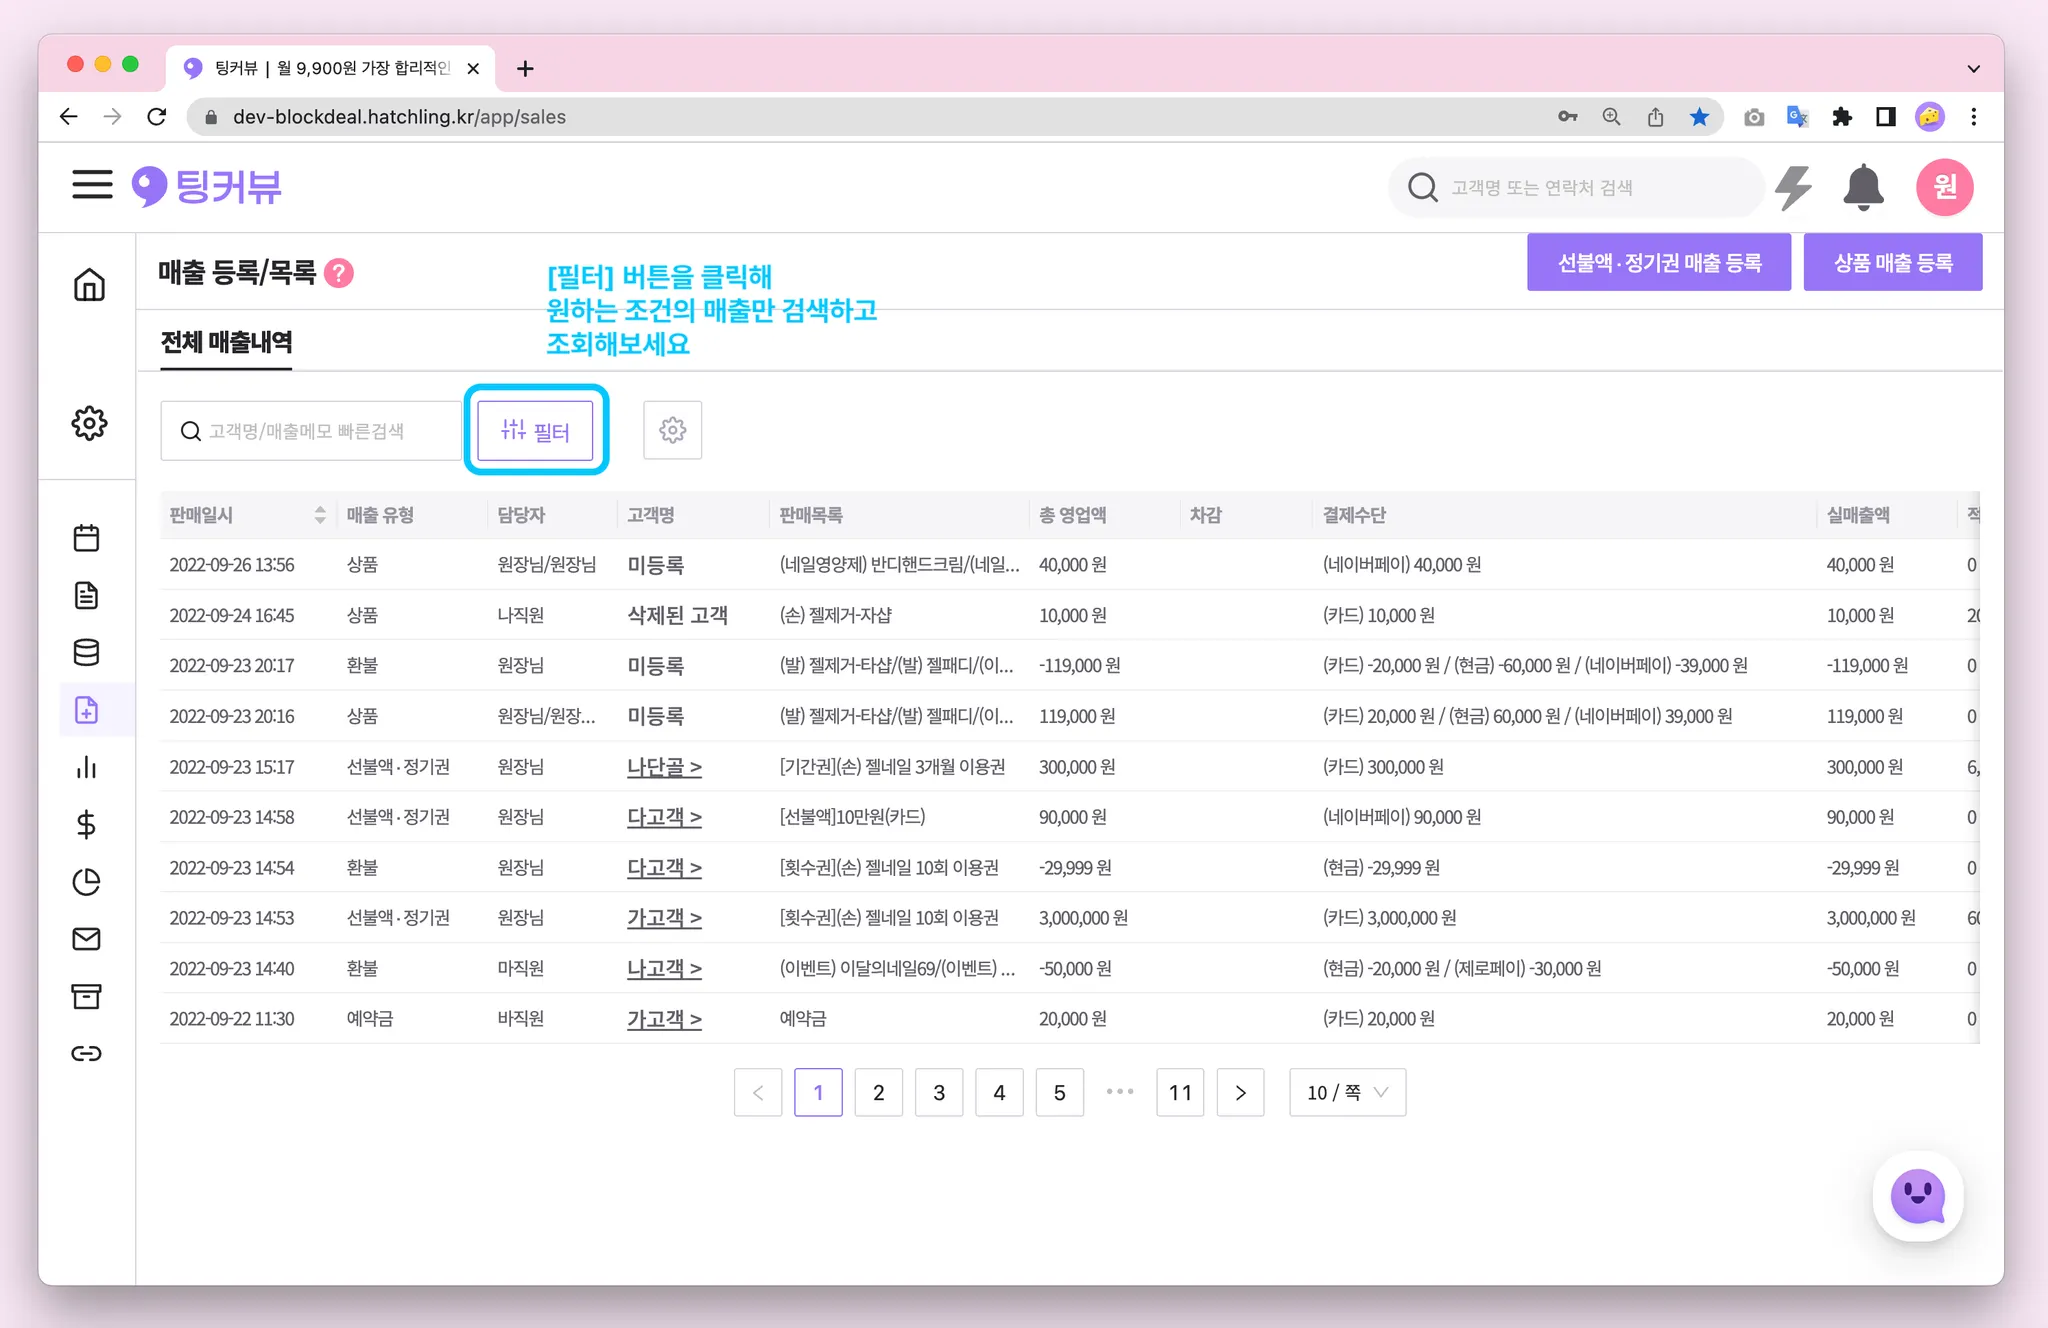The width and height of the screenshot is (2048, 1328).
Task: Go to page 3 in pagination
Action: [x=938, y=1092]
